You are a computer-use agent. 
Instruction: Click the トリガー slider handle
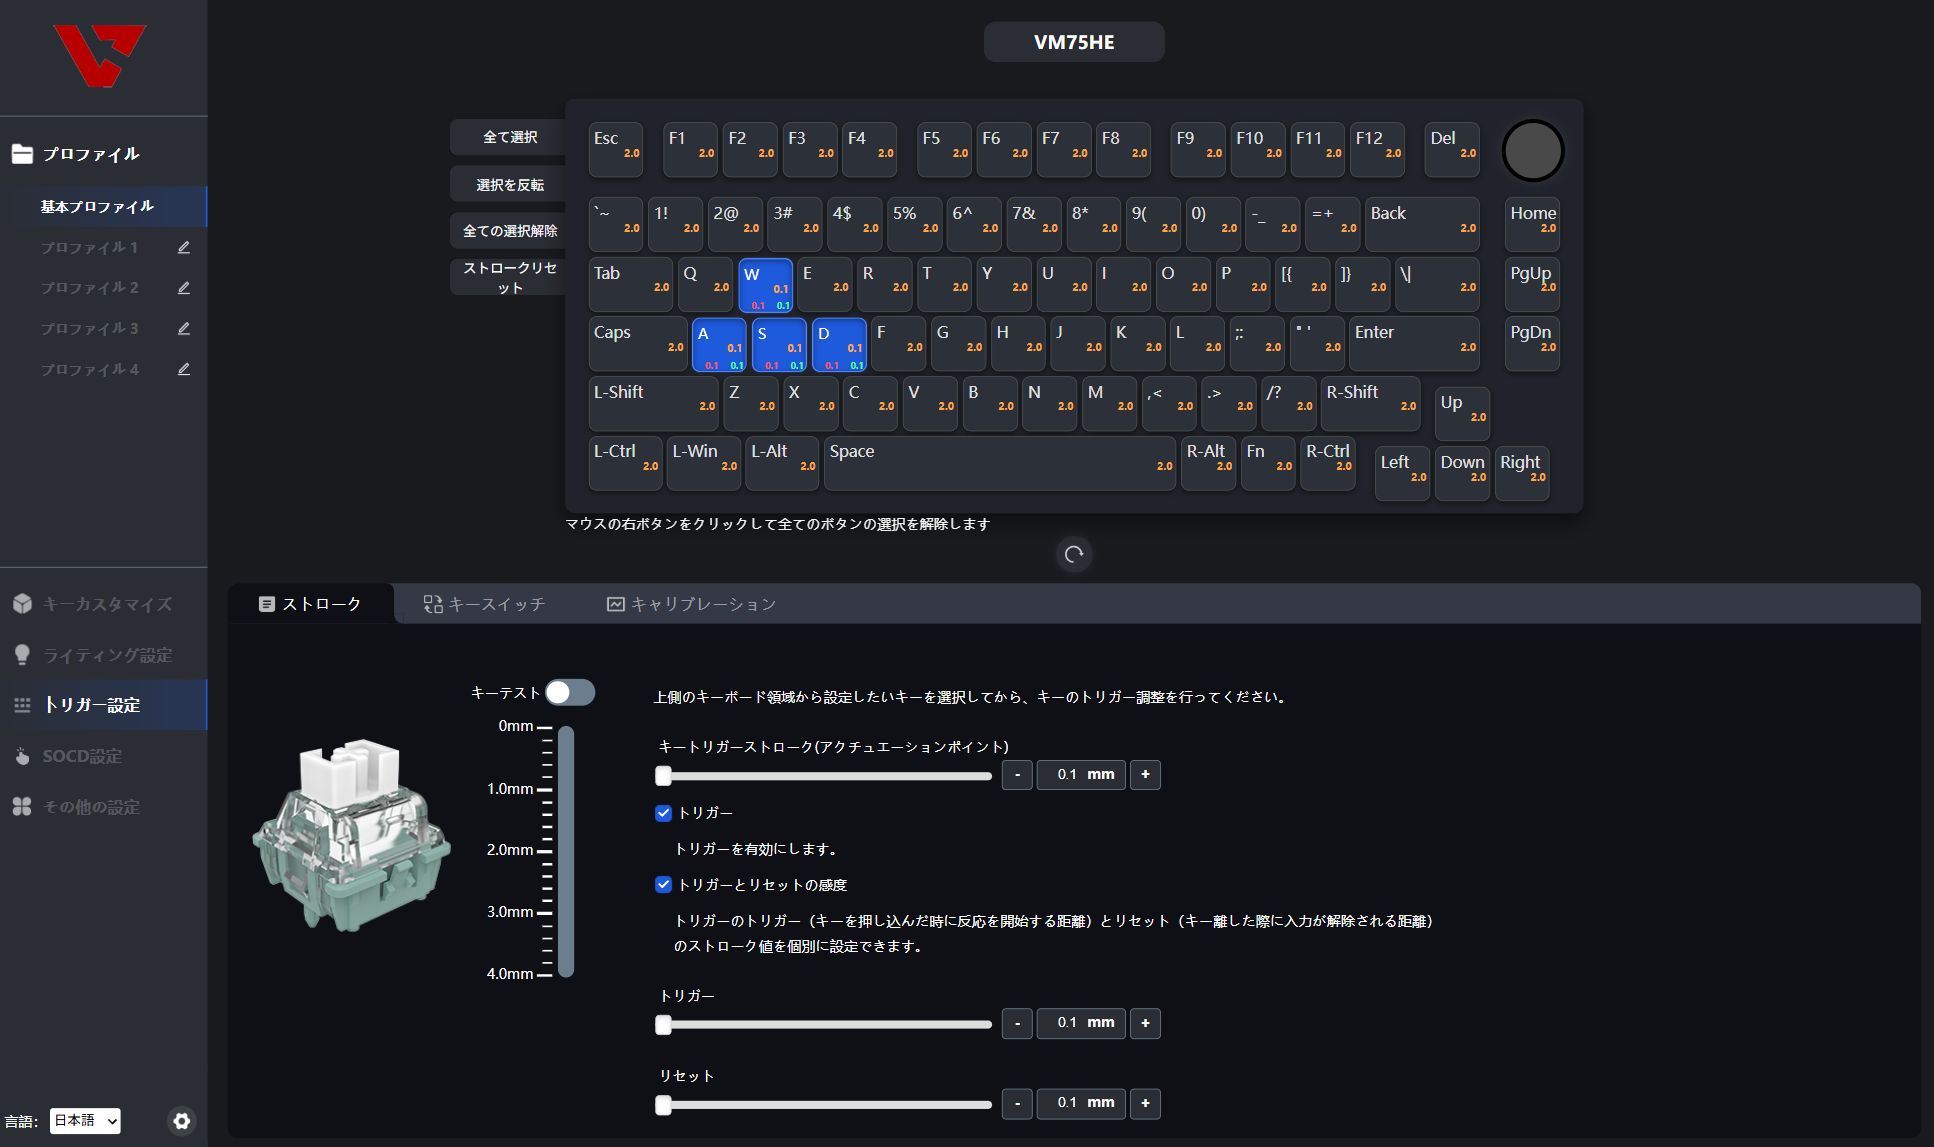(663, 1024)
